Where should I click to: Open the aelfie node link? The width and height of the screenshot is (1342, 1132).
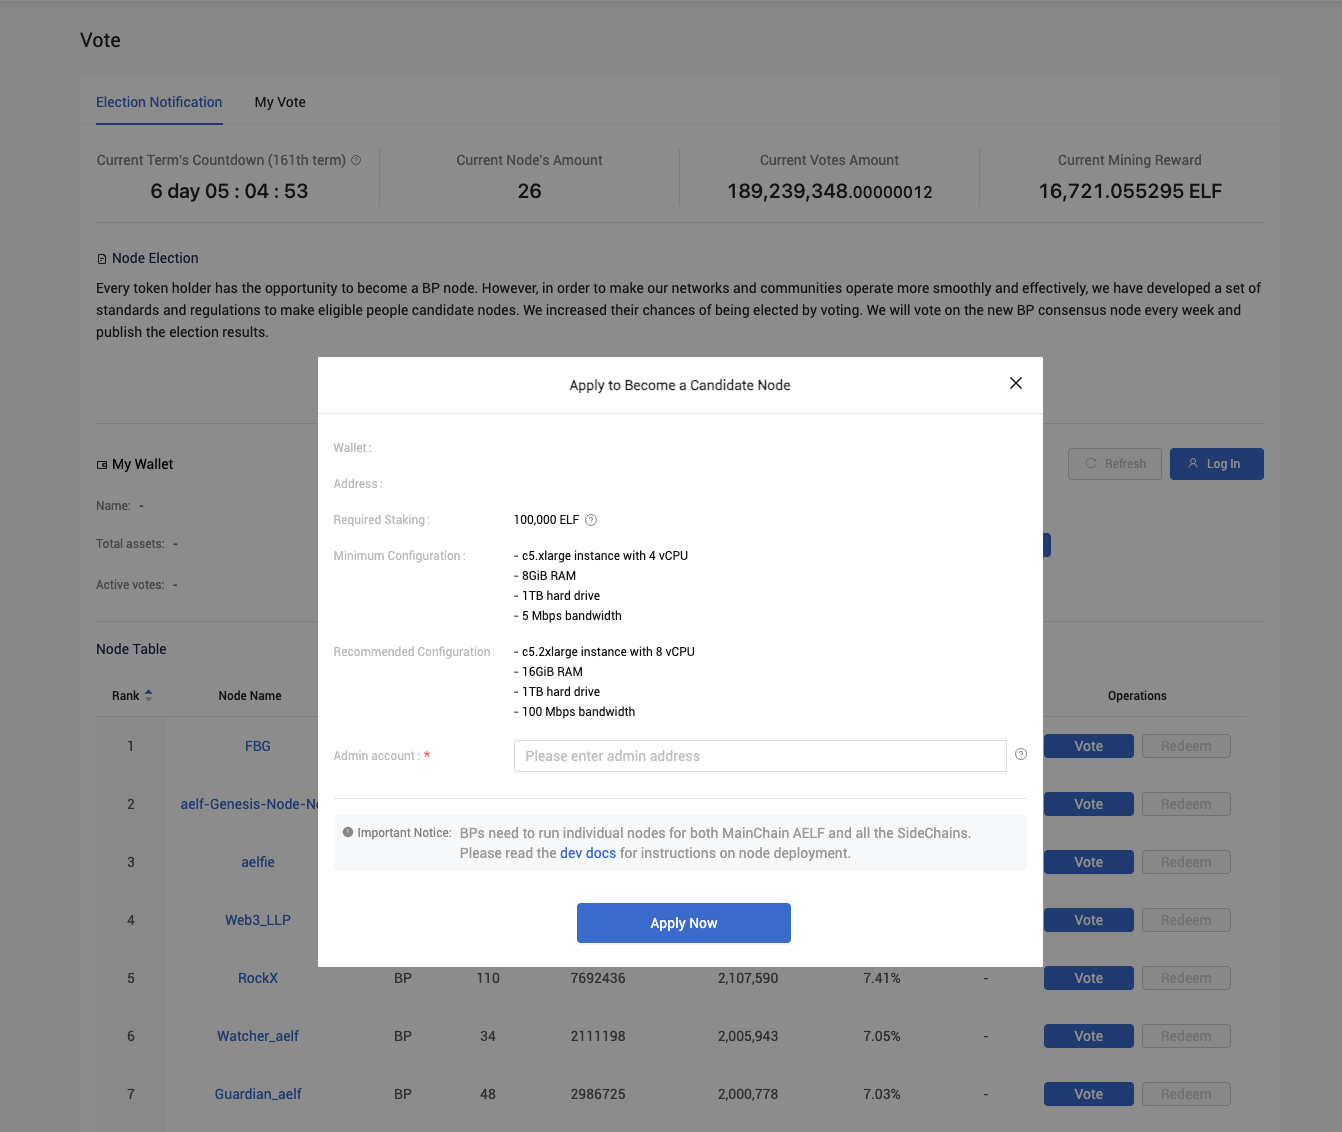[x=258, y=862]
